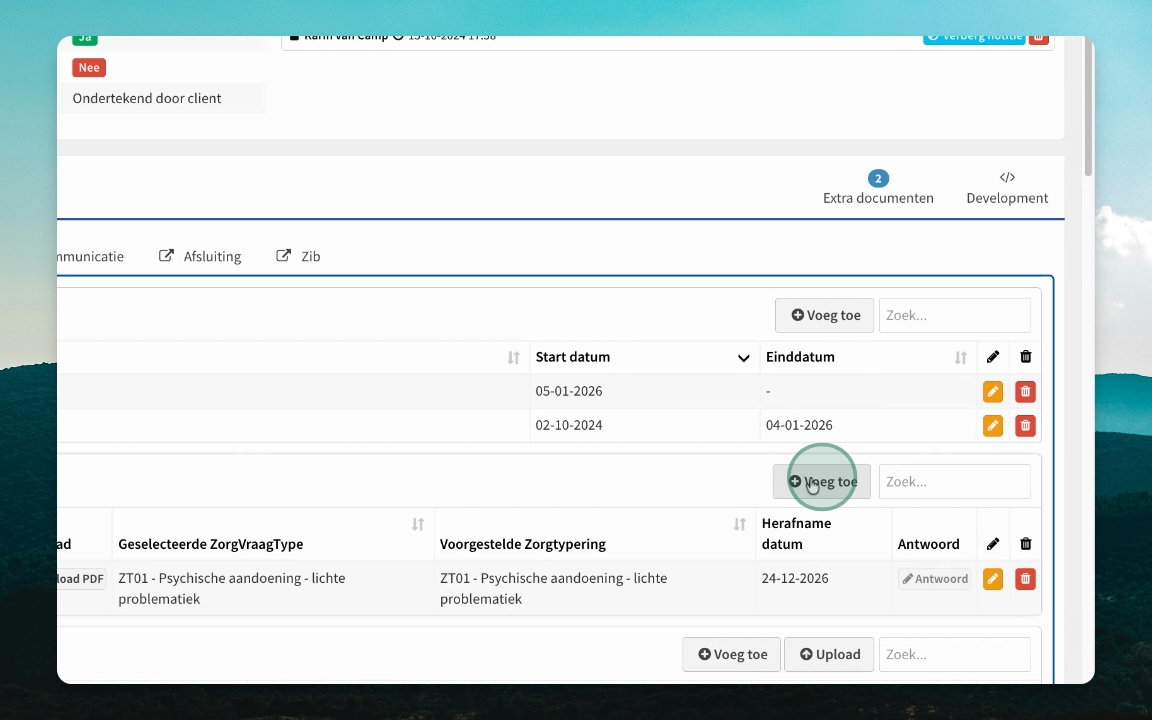Click ZT01 text under Geselecteerde ZorgVraagType
The height and width of the screenshot is (720, 1152).
tap(231, 588)
